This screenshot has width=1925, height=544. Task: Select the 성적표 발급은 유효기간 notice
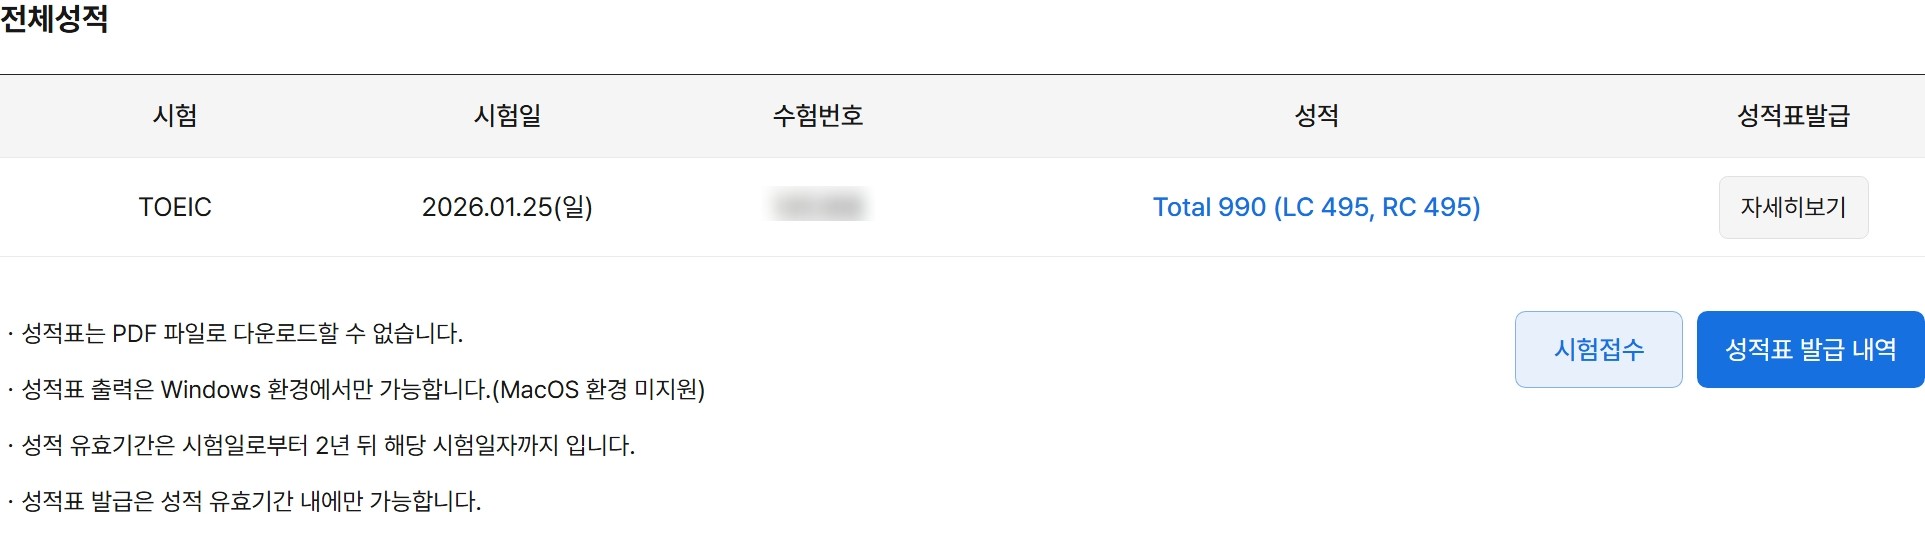point(250,501)
